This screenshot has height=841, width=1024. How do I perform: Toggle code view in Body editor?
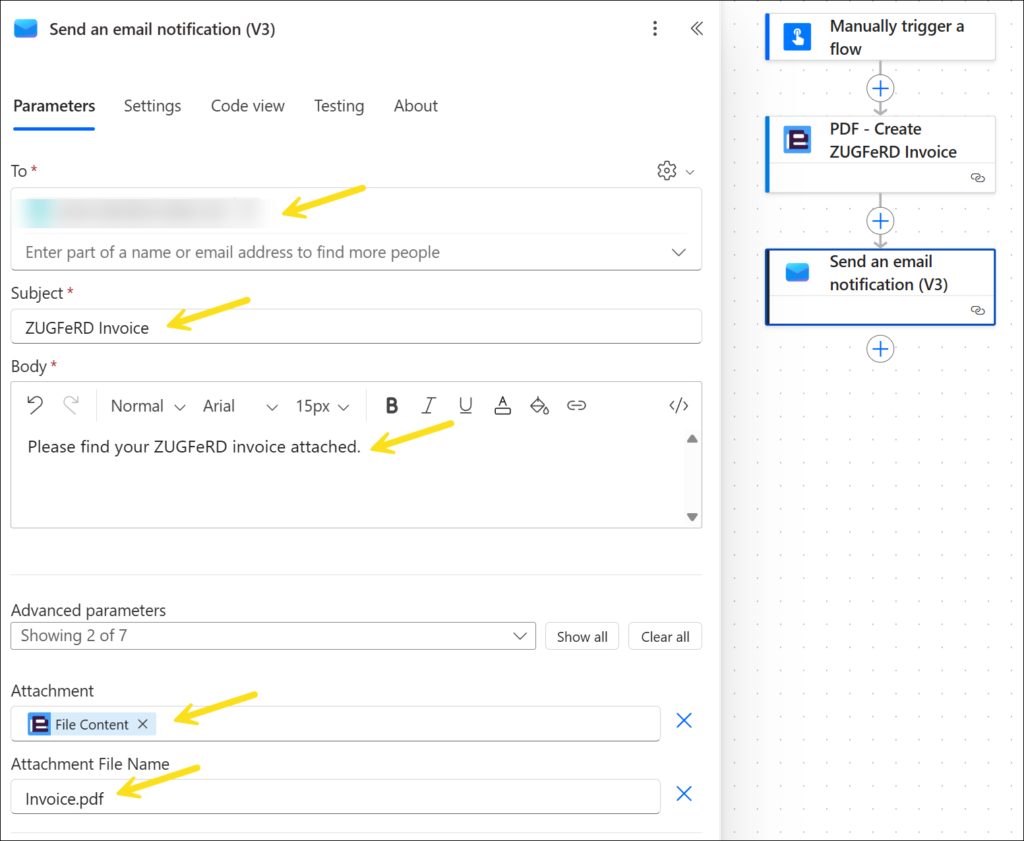click(678, 406)
